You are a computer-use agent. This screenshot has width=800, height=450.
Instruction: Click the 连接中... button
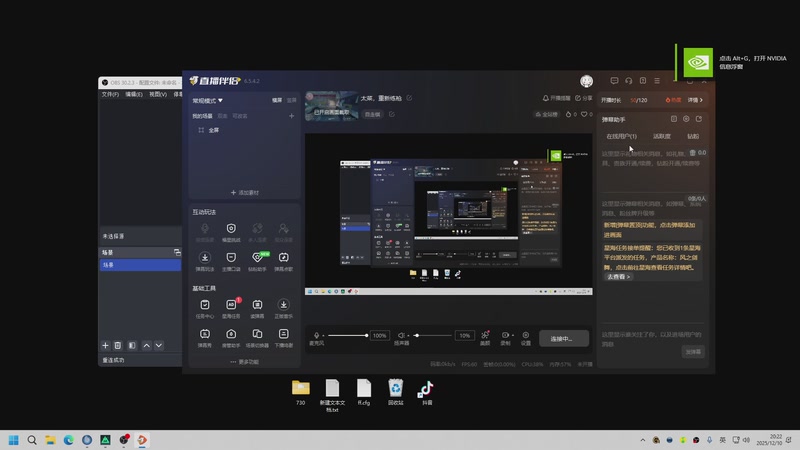coord(564,338)
